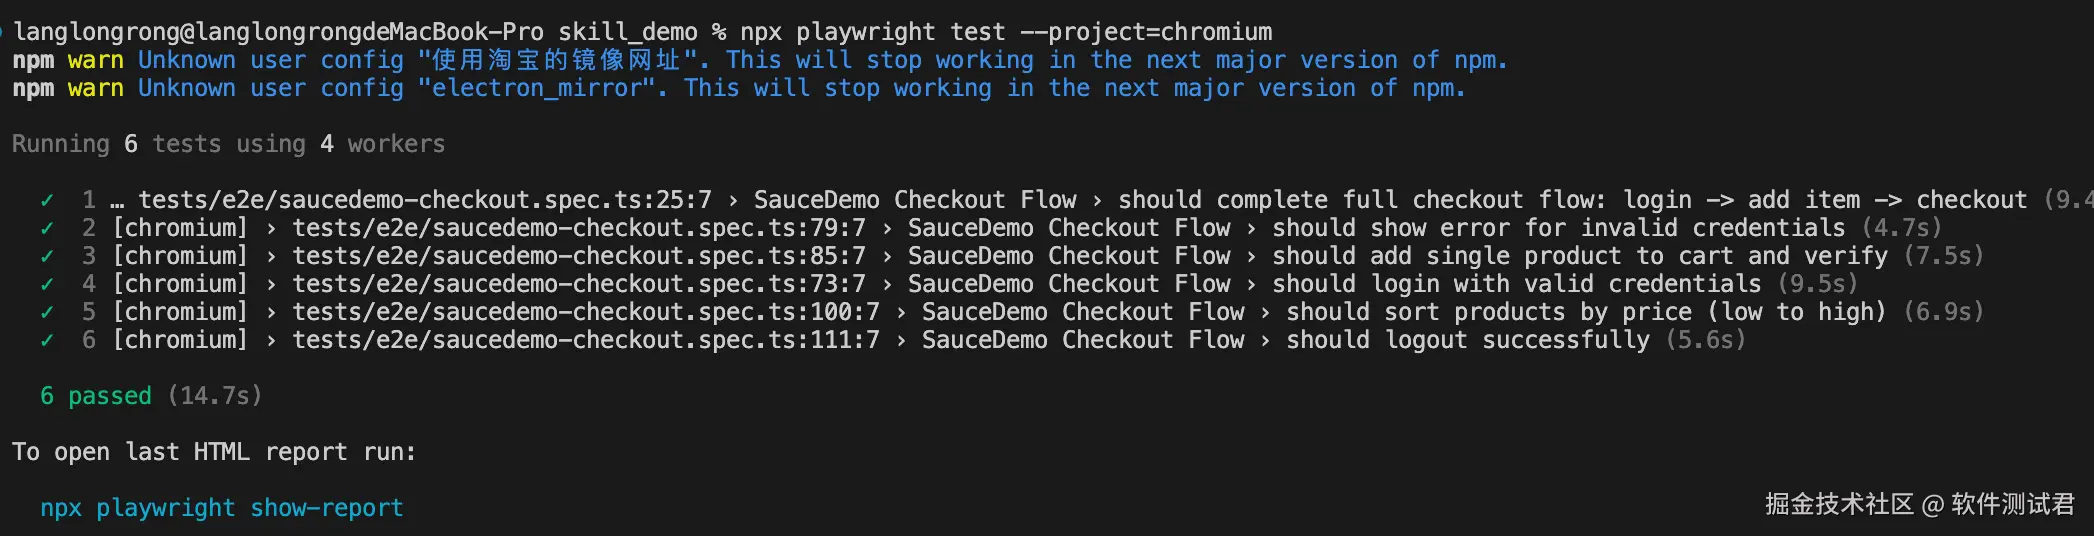Image resolution: width=2094 pixels, height=536 pixels.
Task: Click the checkmark for the valid credentials login test
Action: 47,284
